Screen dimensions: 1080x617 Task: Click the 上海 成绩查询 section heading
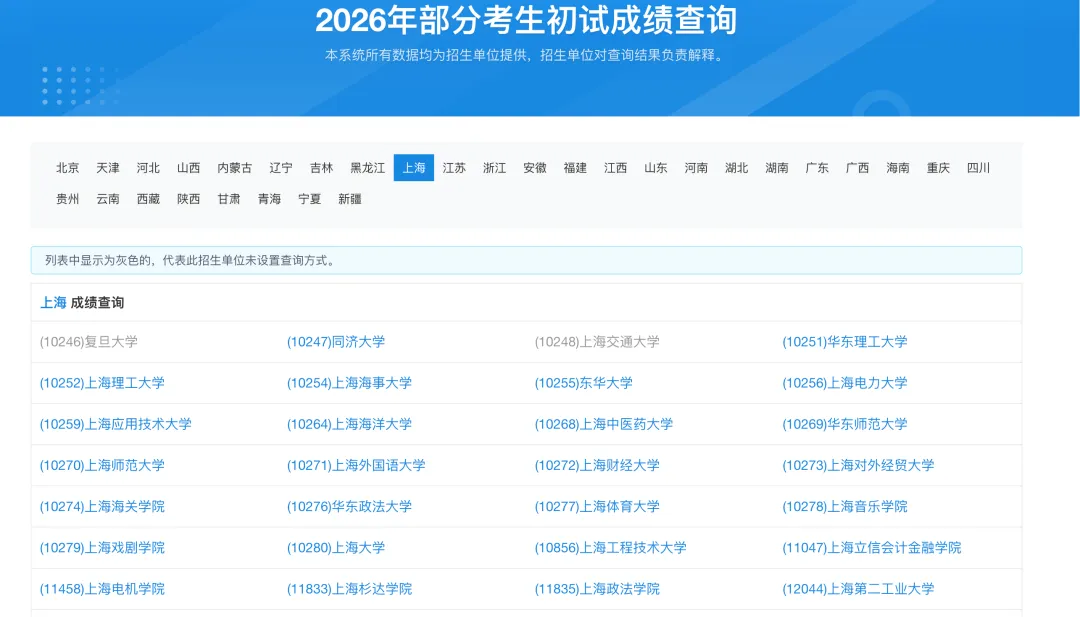click(82, 303)
